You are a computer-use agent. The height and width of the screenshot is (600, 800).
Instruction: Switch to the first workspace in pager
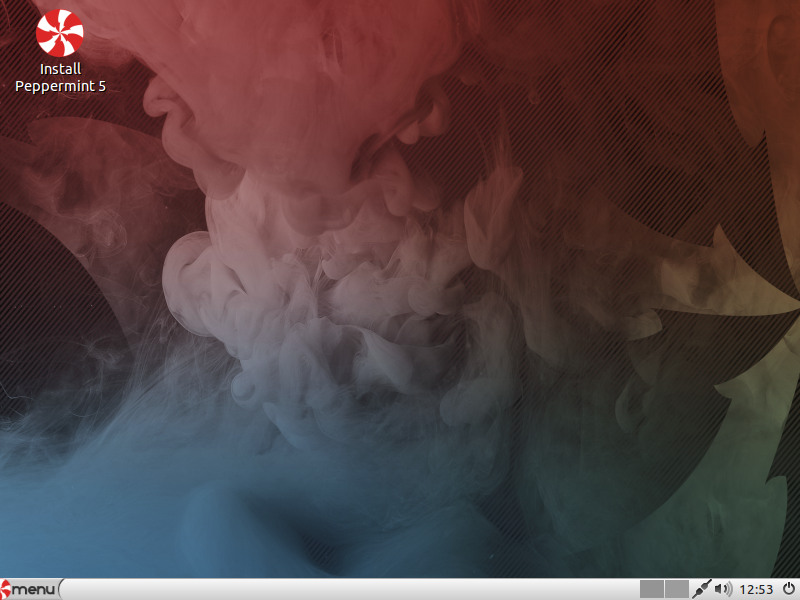click(652, 589)
